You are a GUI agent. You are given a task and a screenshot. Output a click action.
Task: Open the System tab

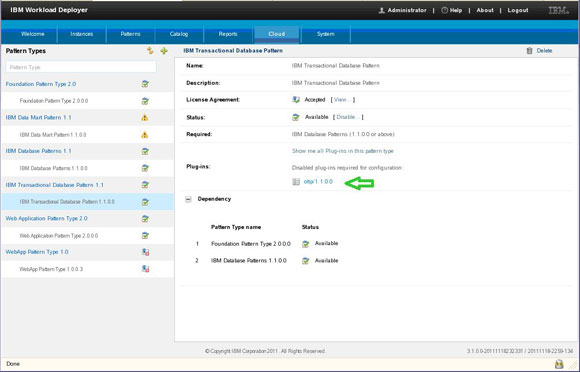326,34
